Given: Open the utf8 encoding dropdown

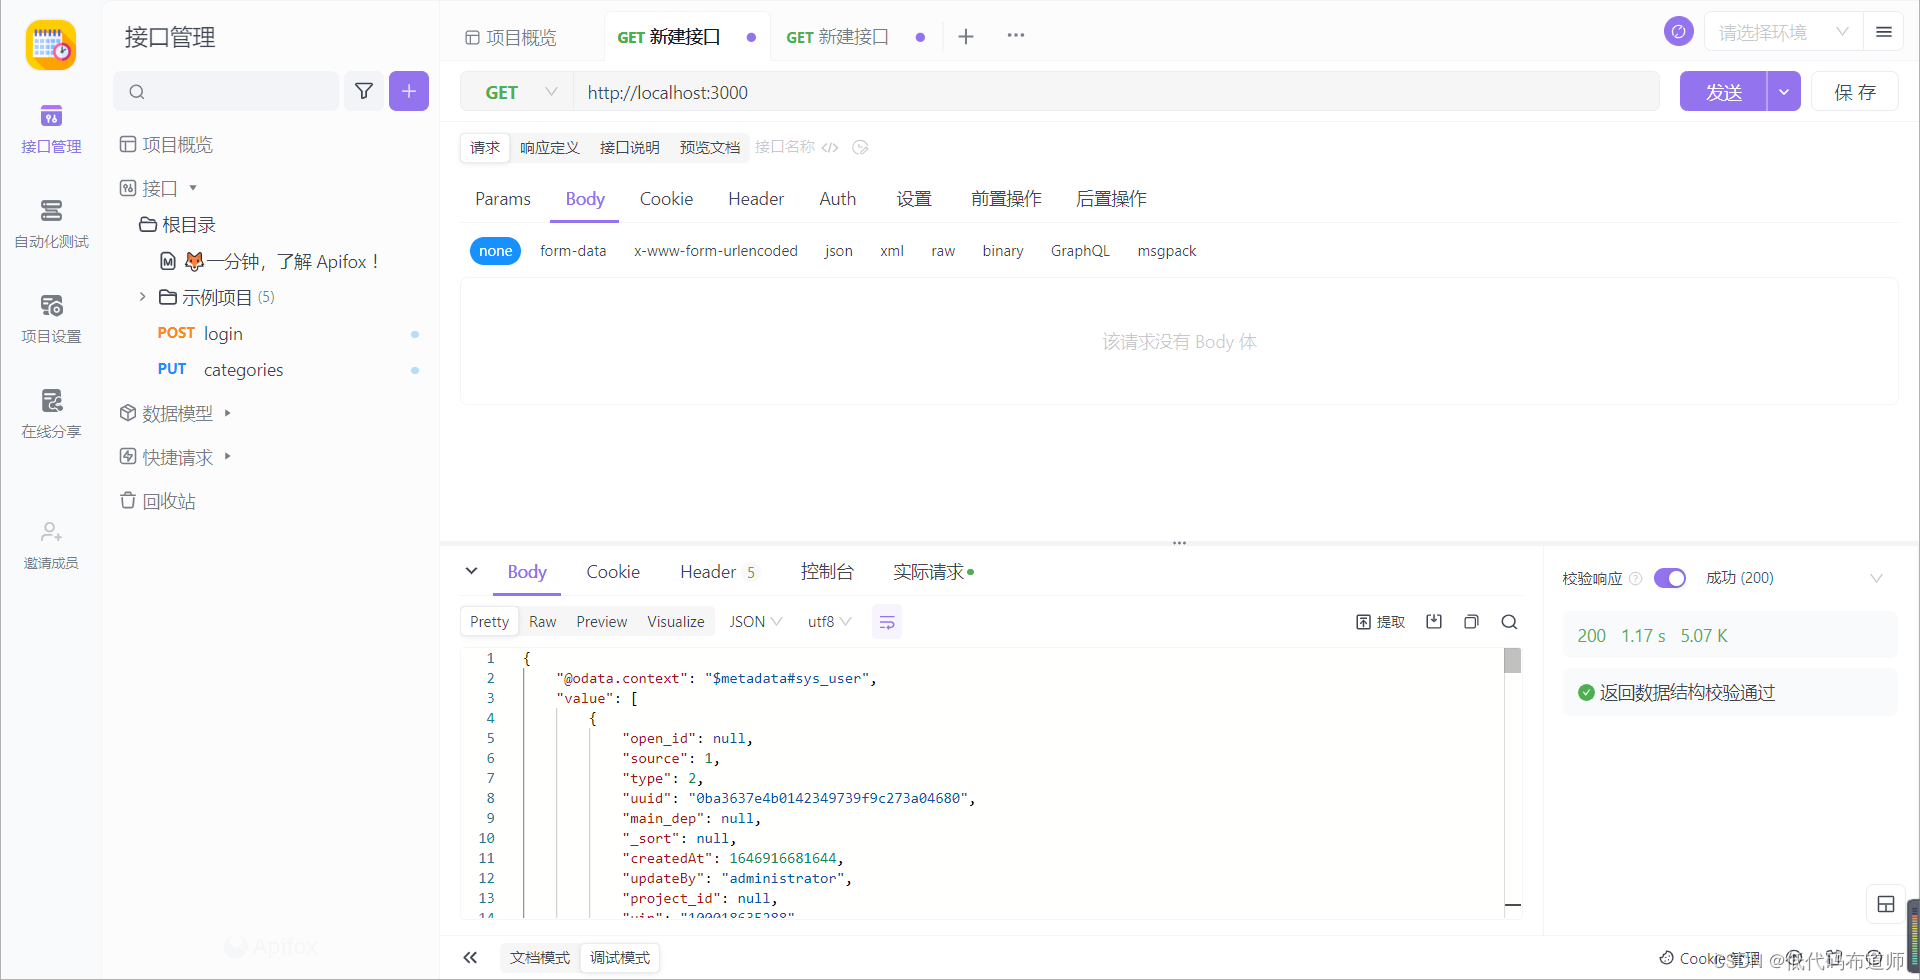Looking at the screenshot, I should click(x=829, y=622).
